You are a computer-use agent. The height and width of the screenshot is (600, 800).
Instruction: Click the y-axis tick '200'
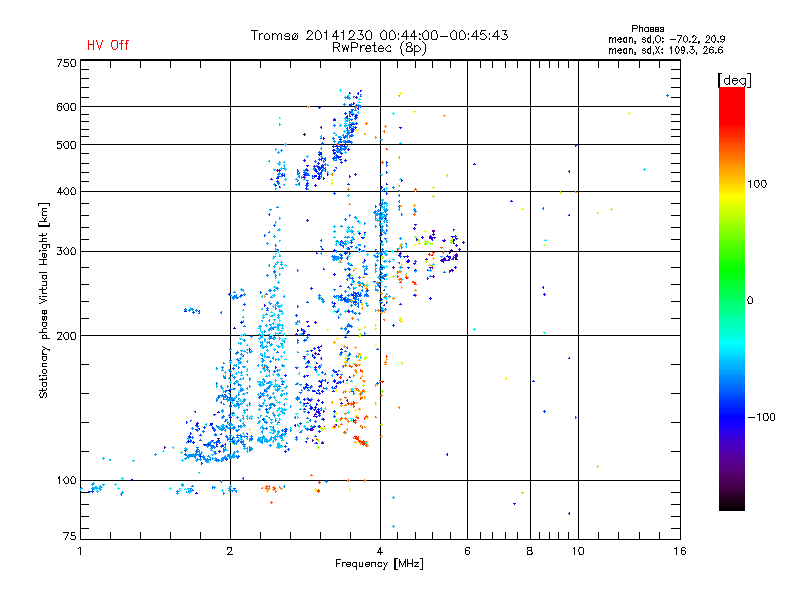[x=66, y=336]
